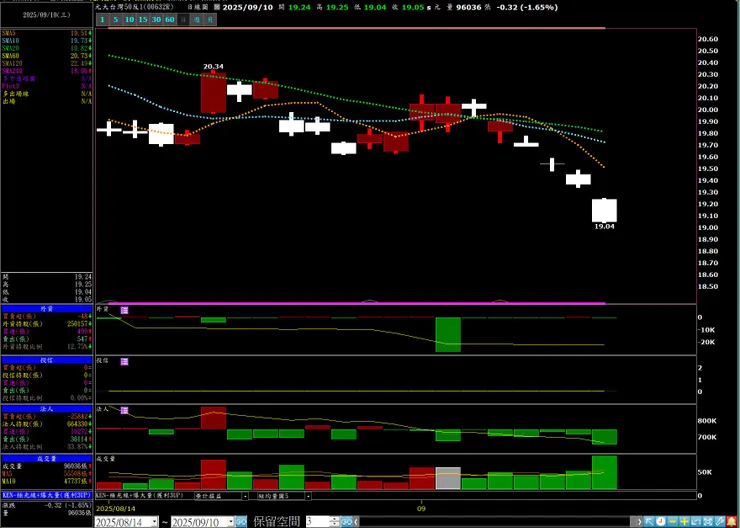The height and width of the screenshot is (528, 740).
Task: Click the 法人 panel settings icon
Action: tap(125, 411)
